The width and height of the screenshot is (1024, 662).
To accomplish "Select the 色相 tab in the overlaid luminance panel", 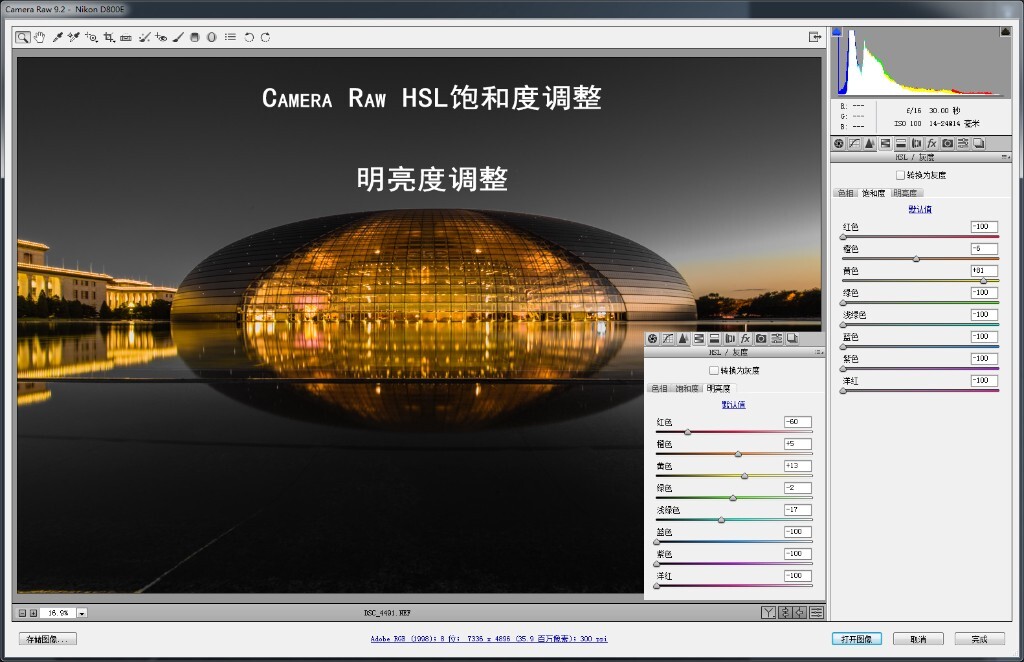I will point(660,388).
